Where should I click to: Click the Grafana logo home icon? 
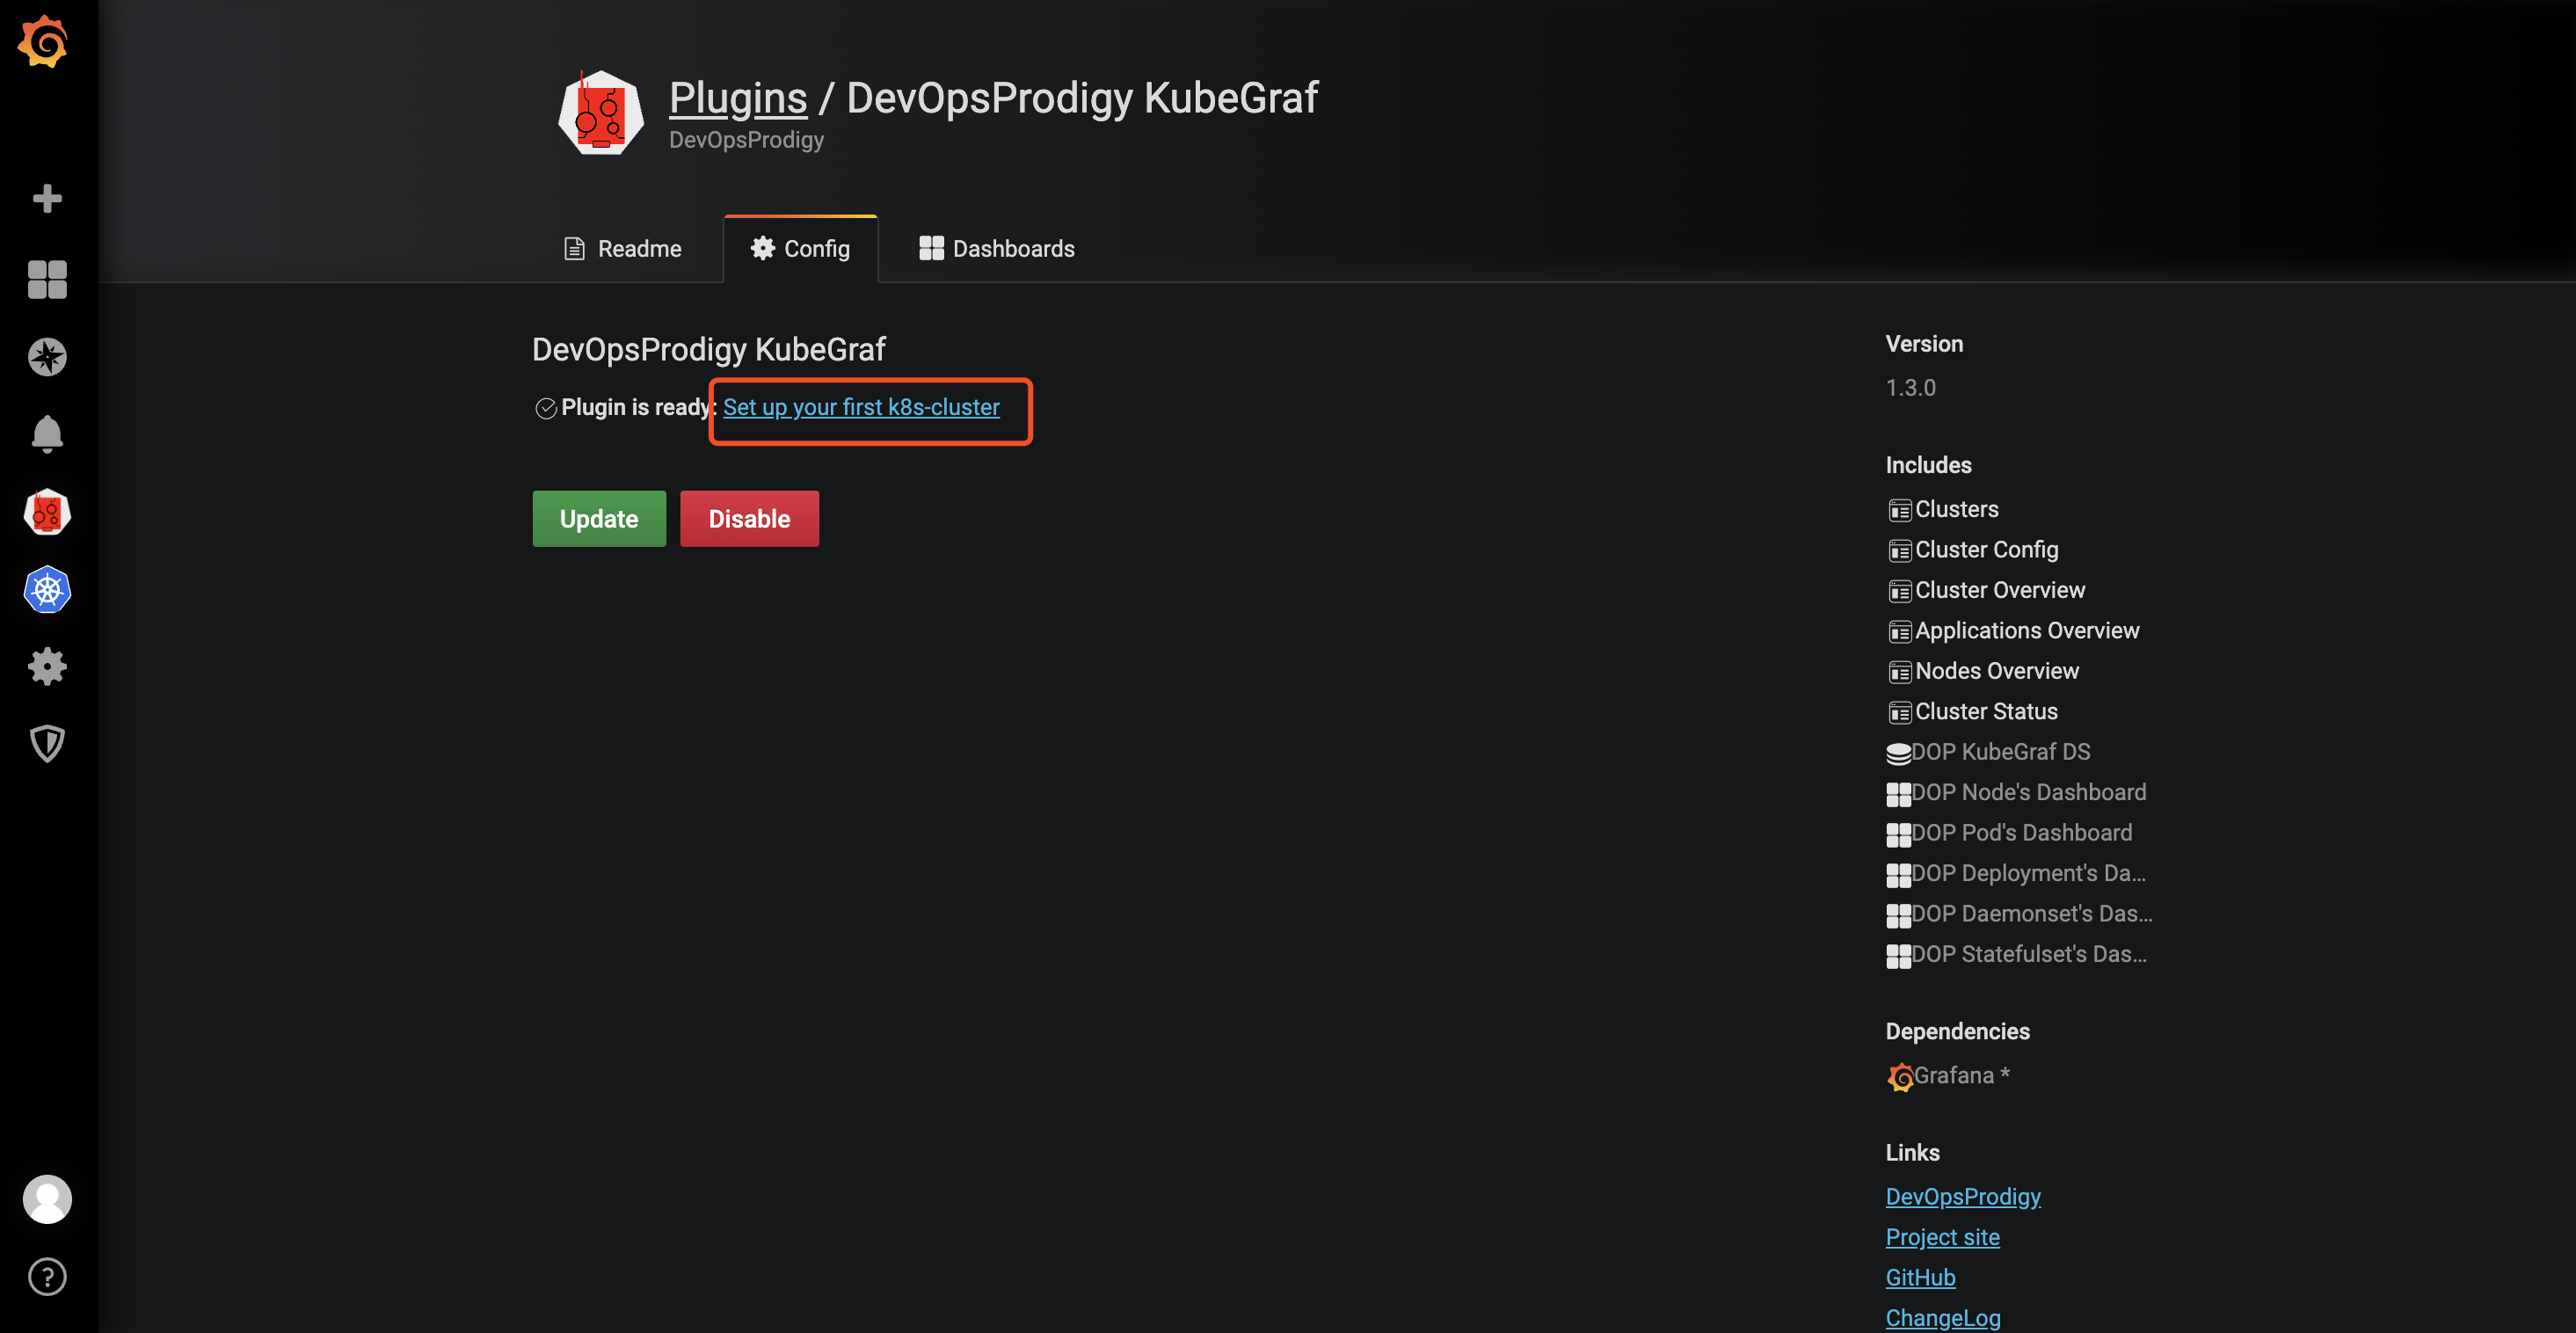(x=44, y=42)
